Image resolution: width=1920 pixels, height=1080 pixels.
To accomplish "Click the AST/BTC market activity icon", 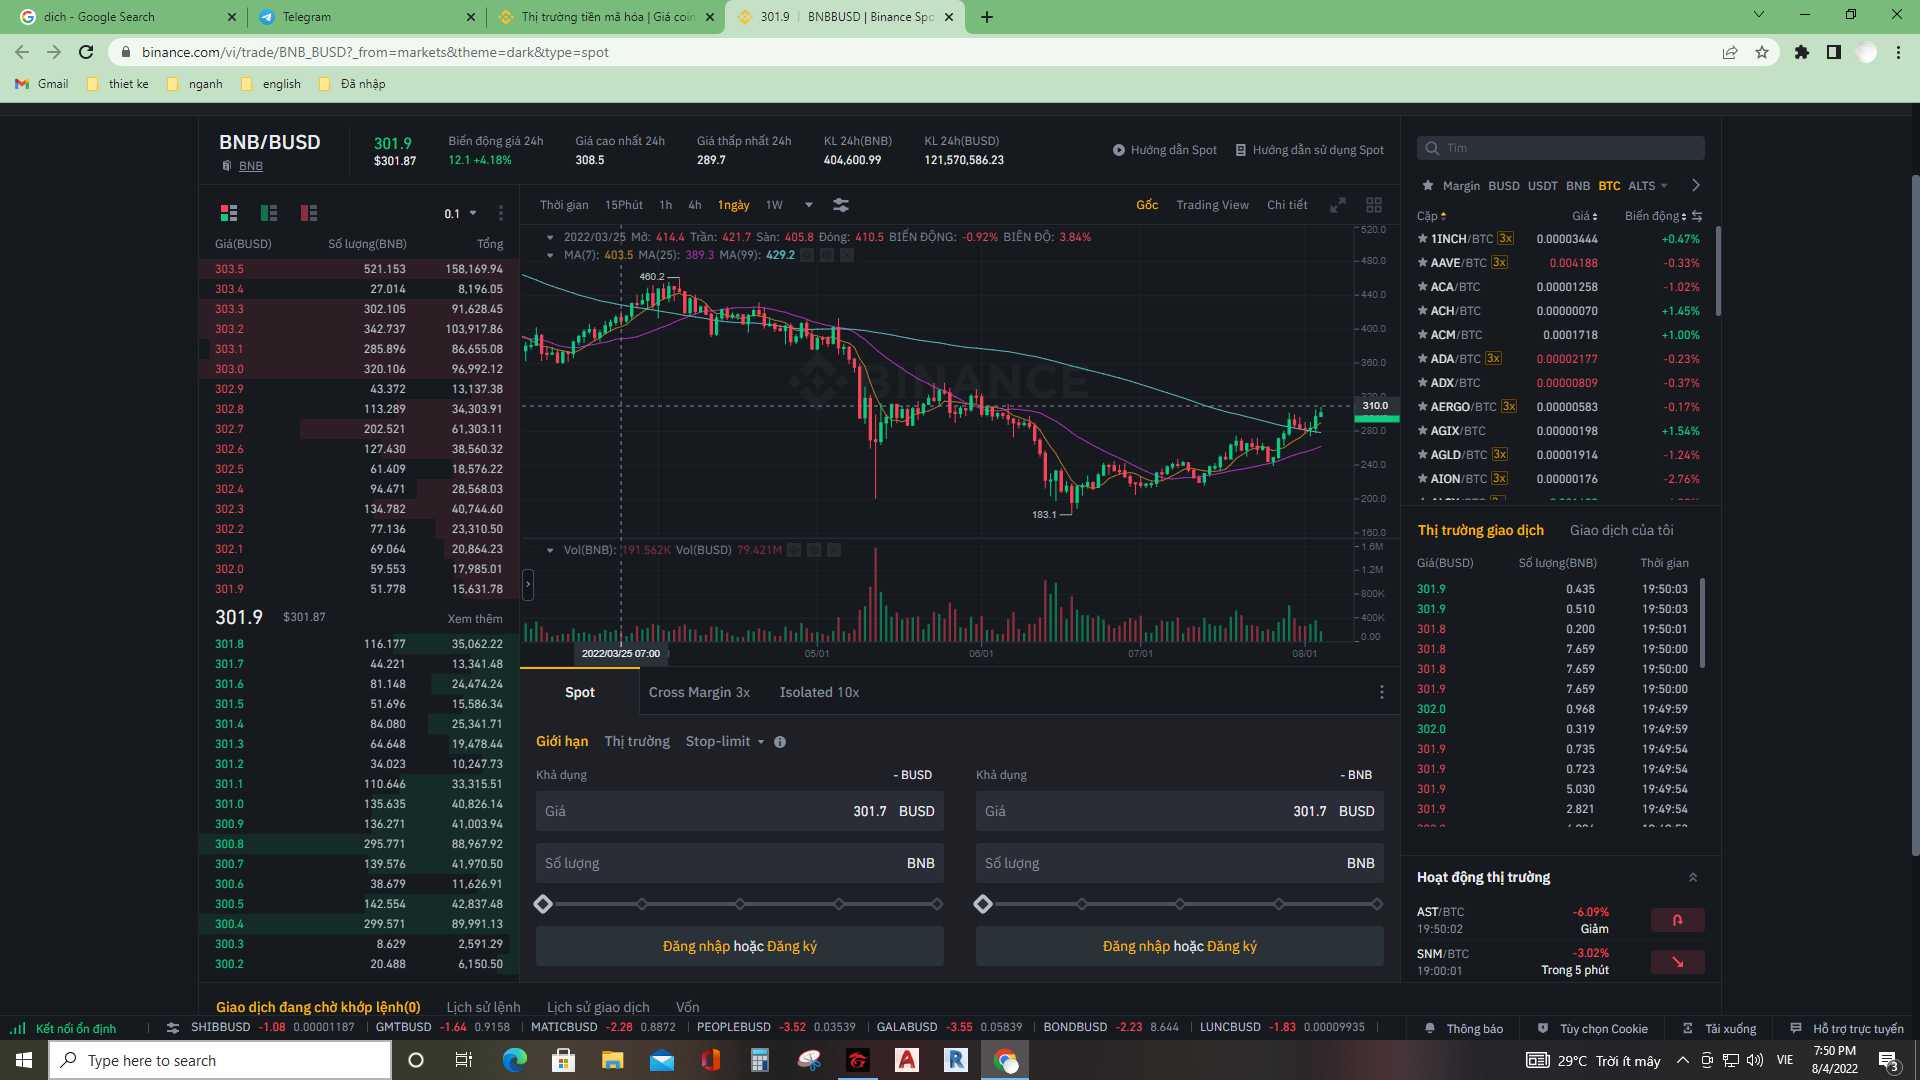I will point(1678,920).
